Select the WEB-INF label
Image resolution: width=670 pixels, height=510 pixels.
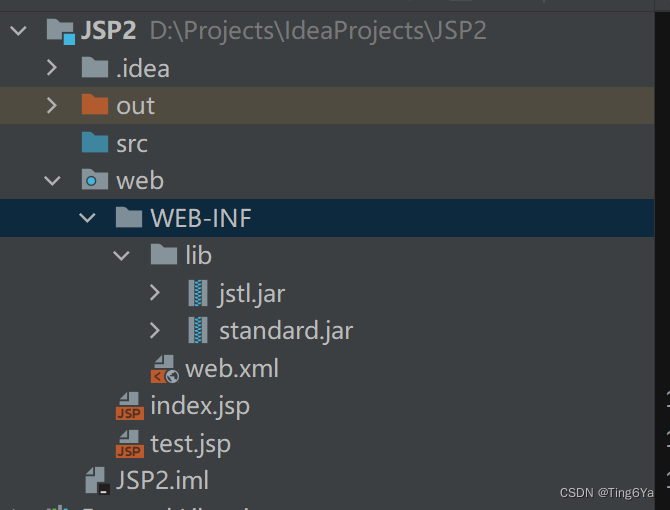pyautogui.click(x=201, y=218)
